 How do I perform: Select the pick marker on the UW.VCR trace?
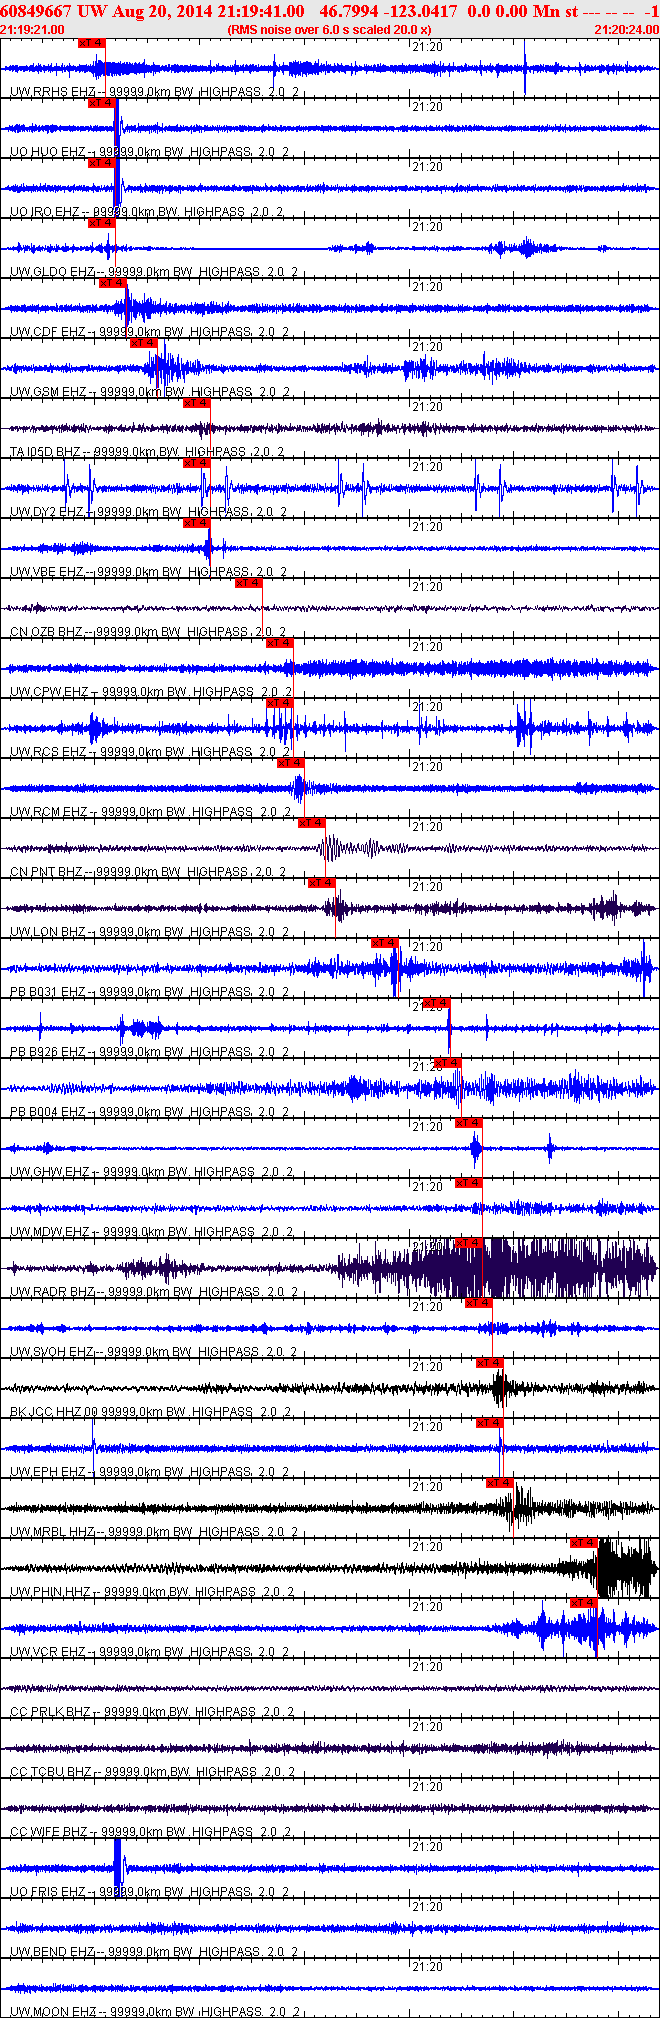[583, 1603]
